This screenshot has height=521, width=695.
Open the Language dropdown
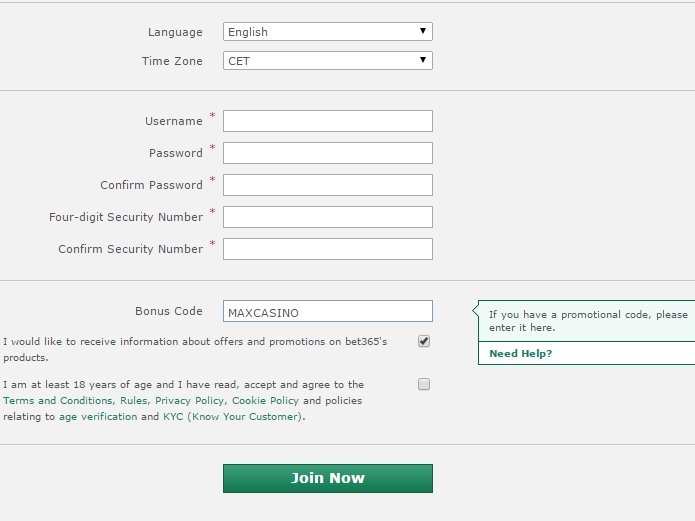point(327,32)
